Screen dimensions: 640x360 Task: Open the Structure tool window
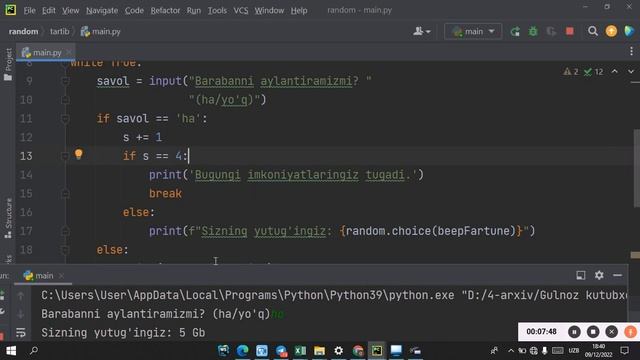8,218
